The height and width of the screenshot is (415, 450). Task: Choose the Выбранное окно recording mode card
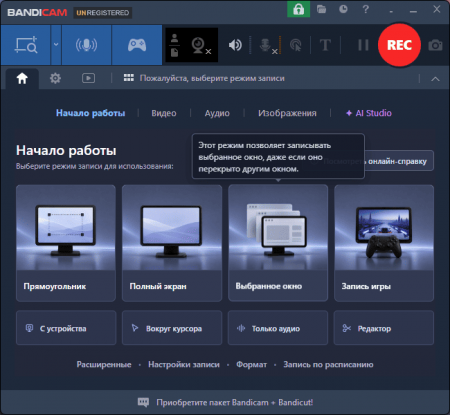pyautogui.click(x=278, y=243)
